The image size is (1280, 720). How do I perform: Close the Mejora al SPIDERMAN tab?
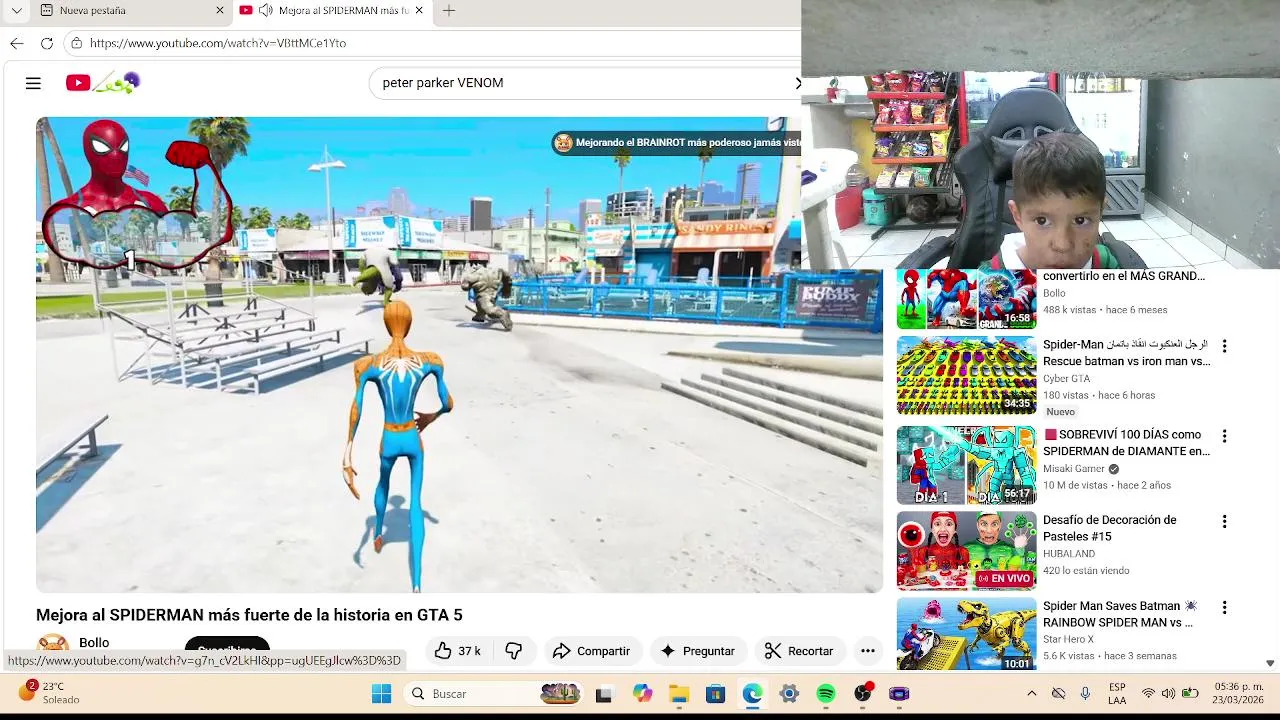[x=419, y=10]
